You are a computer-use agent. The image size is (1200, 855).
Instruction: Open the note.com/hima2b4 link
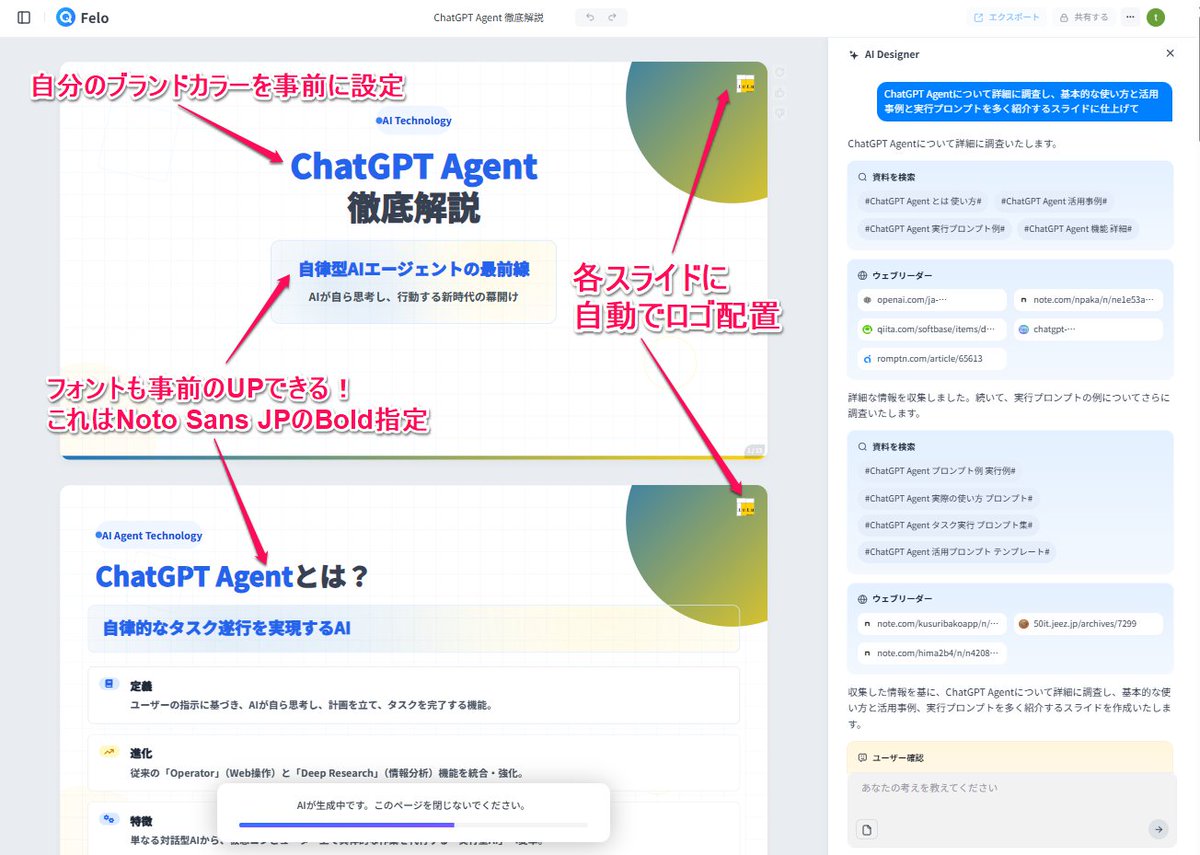pyautogui.click(x=932, y=653)
